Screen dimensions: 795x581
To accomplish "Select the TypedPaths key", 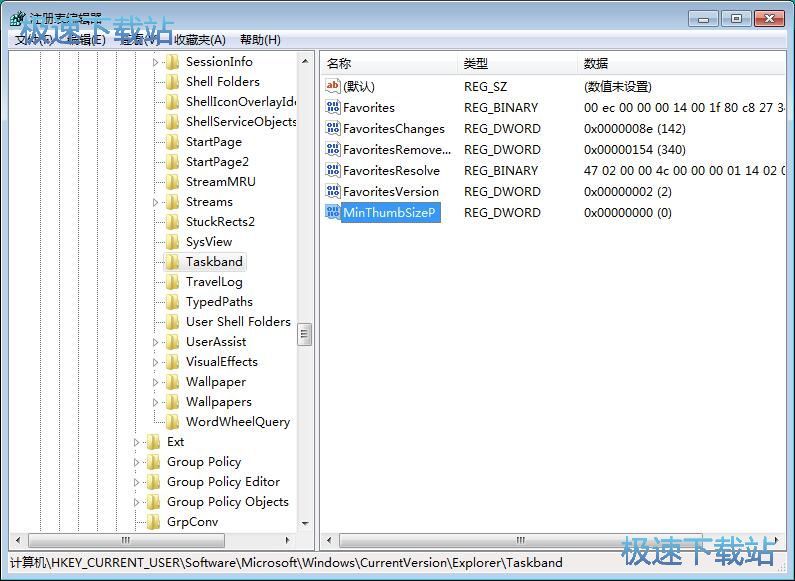I will [x=219, y=302].
